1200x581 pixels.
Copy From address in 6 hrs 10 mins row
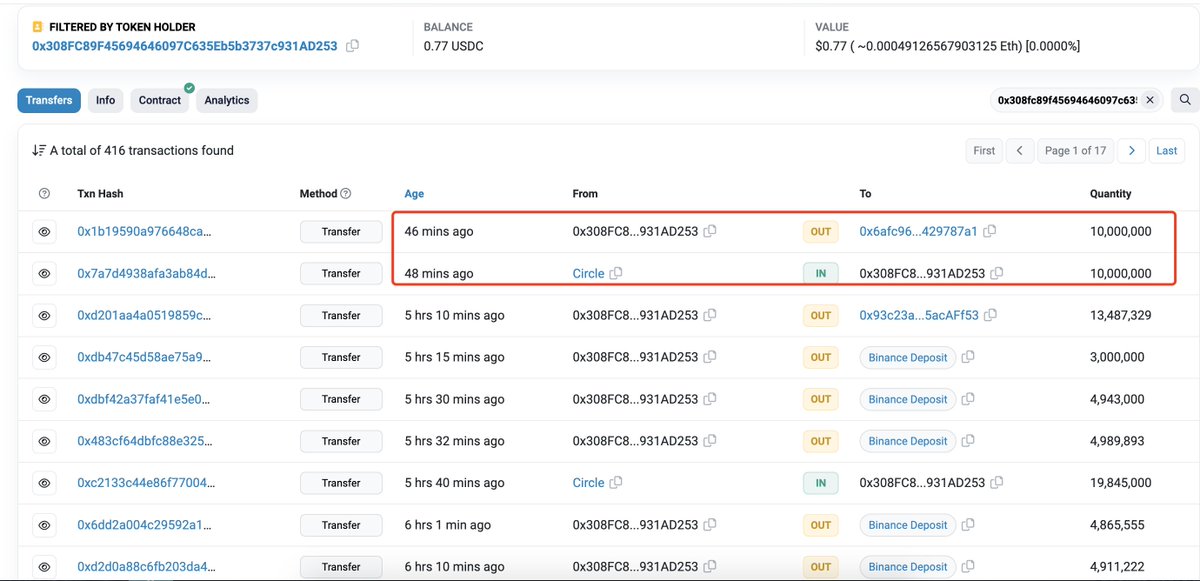click(710, 567)
